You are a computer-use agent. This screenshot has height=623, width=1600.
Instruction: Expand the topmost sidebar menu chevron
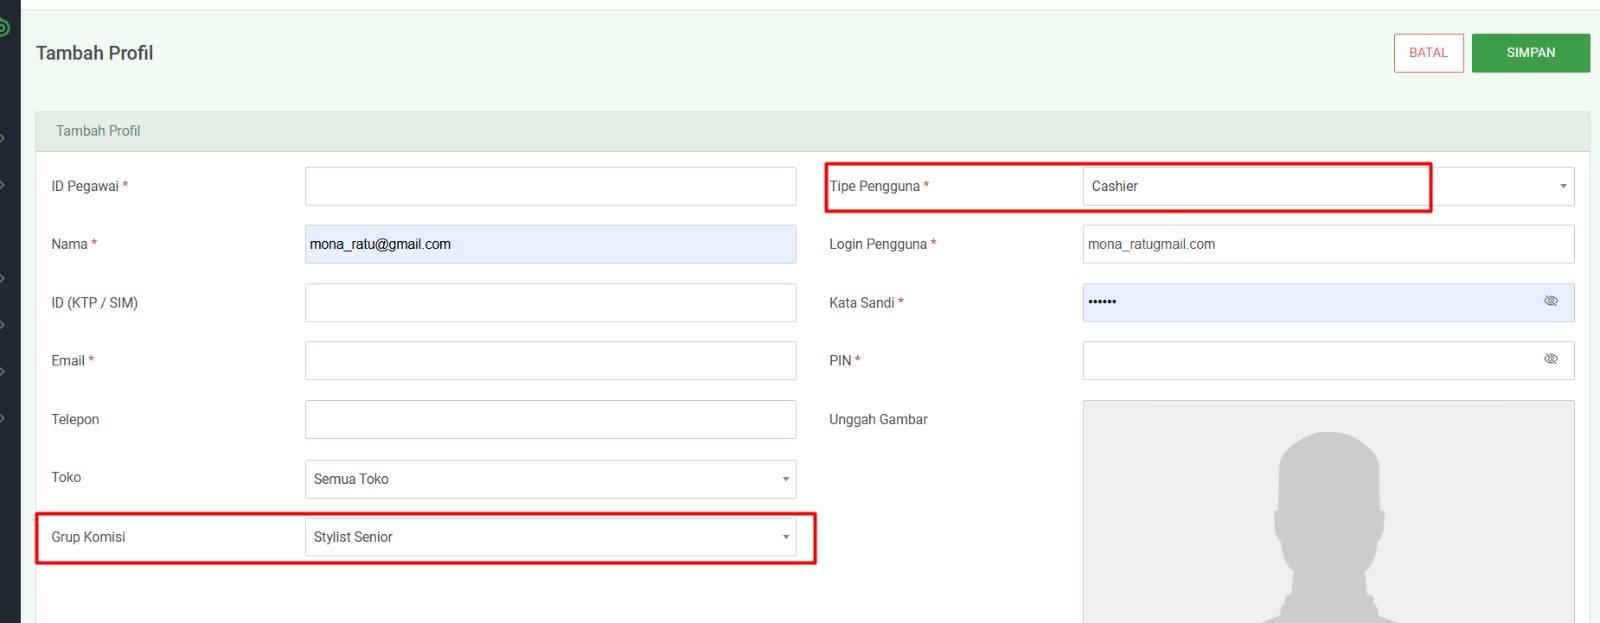4,138
